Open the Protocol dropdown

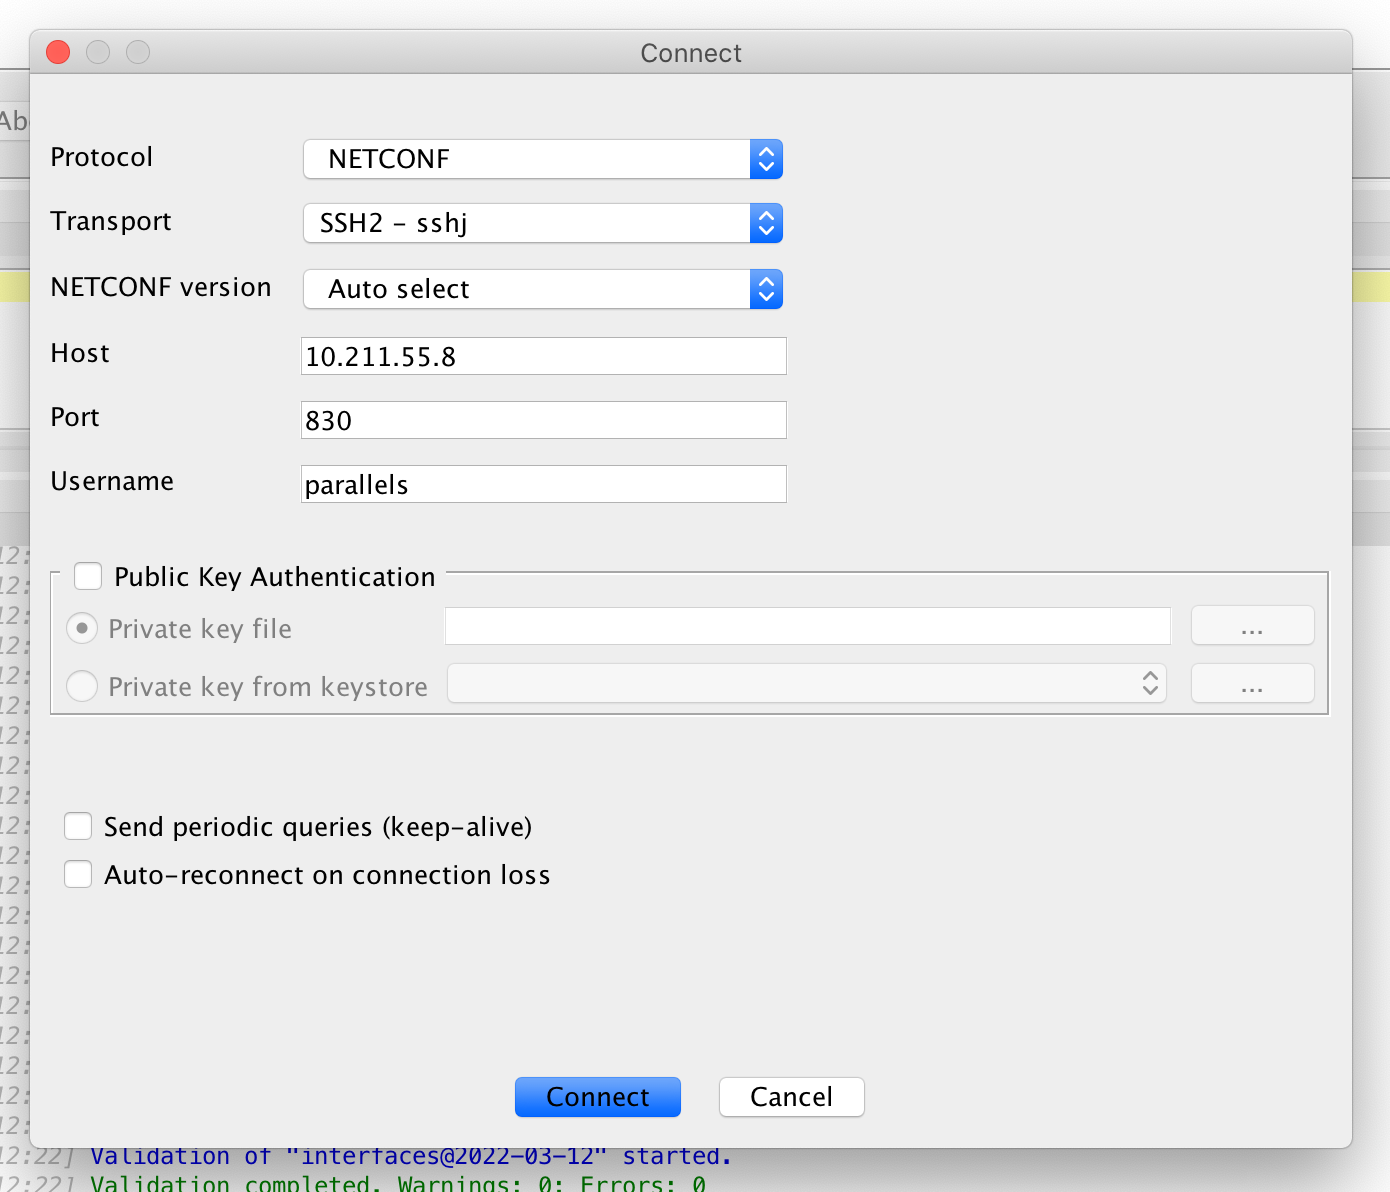(x=543, y=159)
